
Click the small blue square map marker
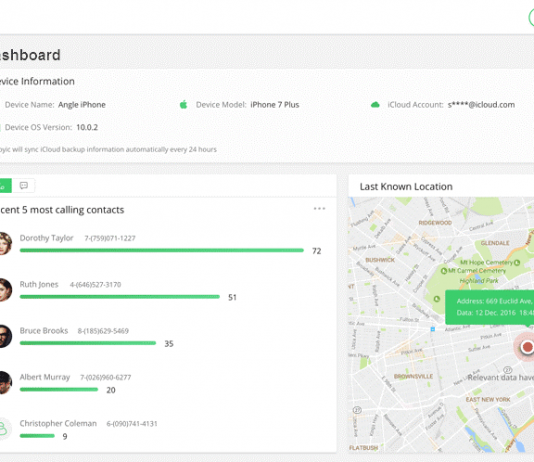click(x=433, y=329)
